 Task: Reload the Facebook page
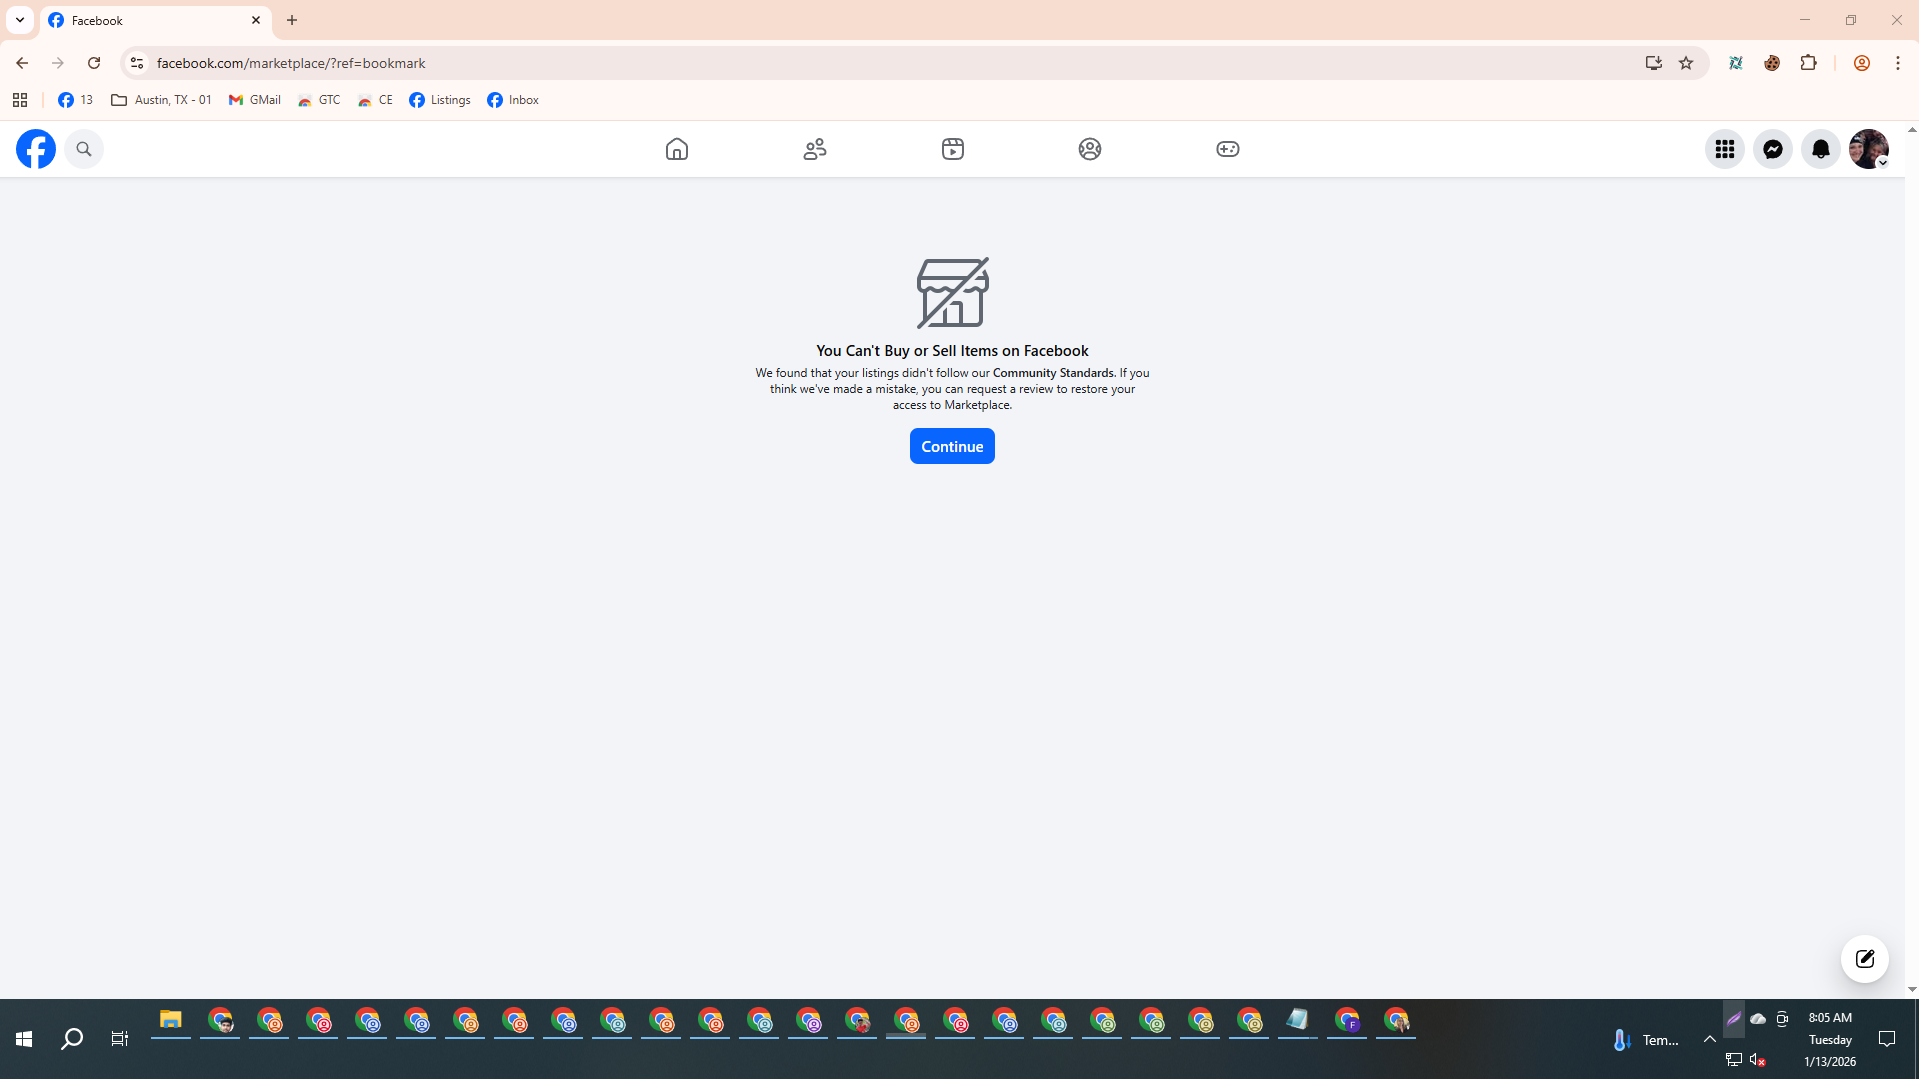(94, 63)
